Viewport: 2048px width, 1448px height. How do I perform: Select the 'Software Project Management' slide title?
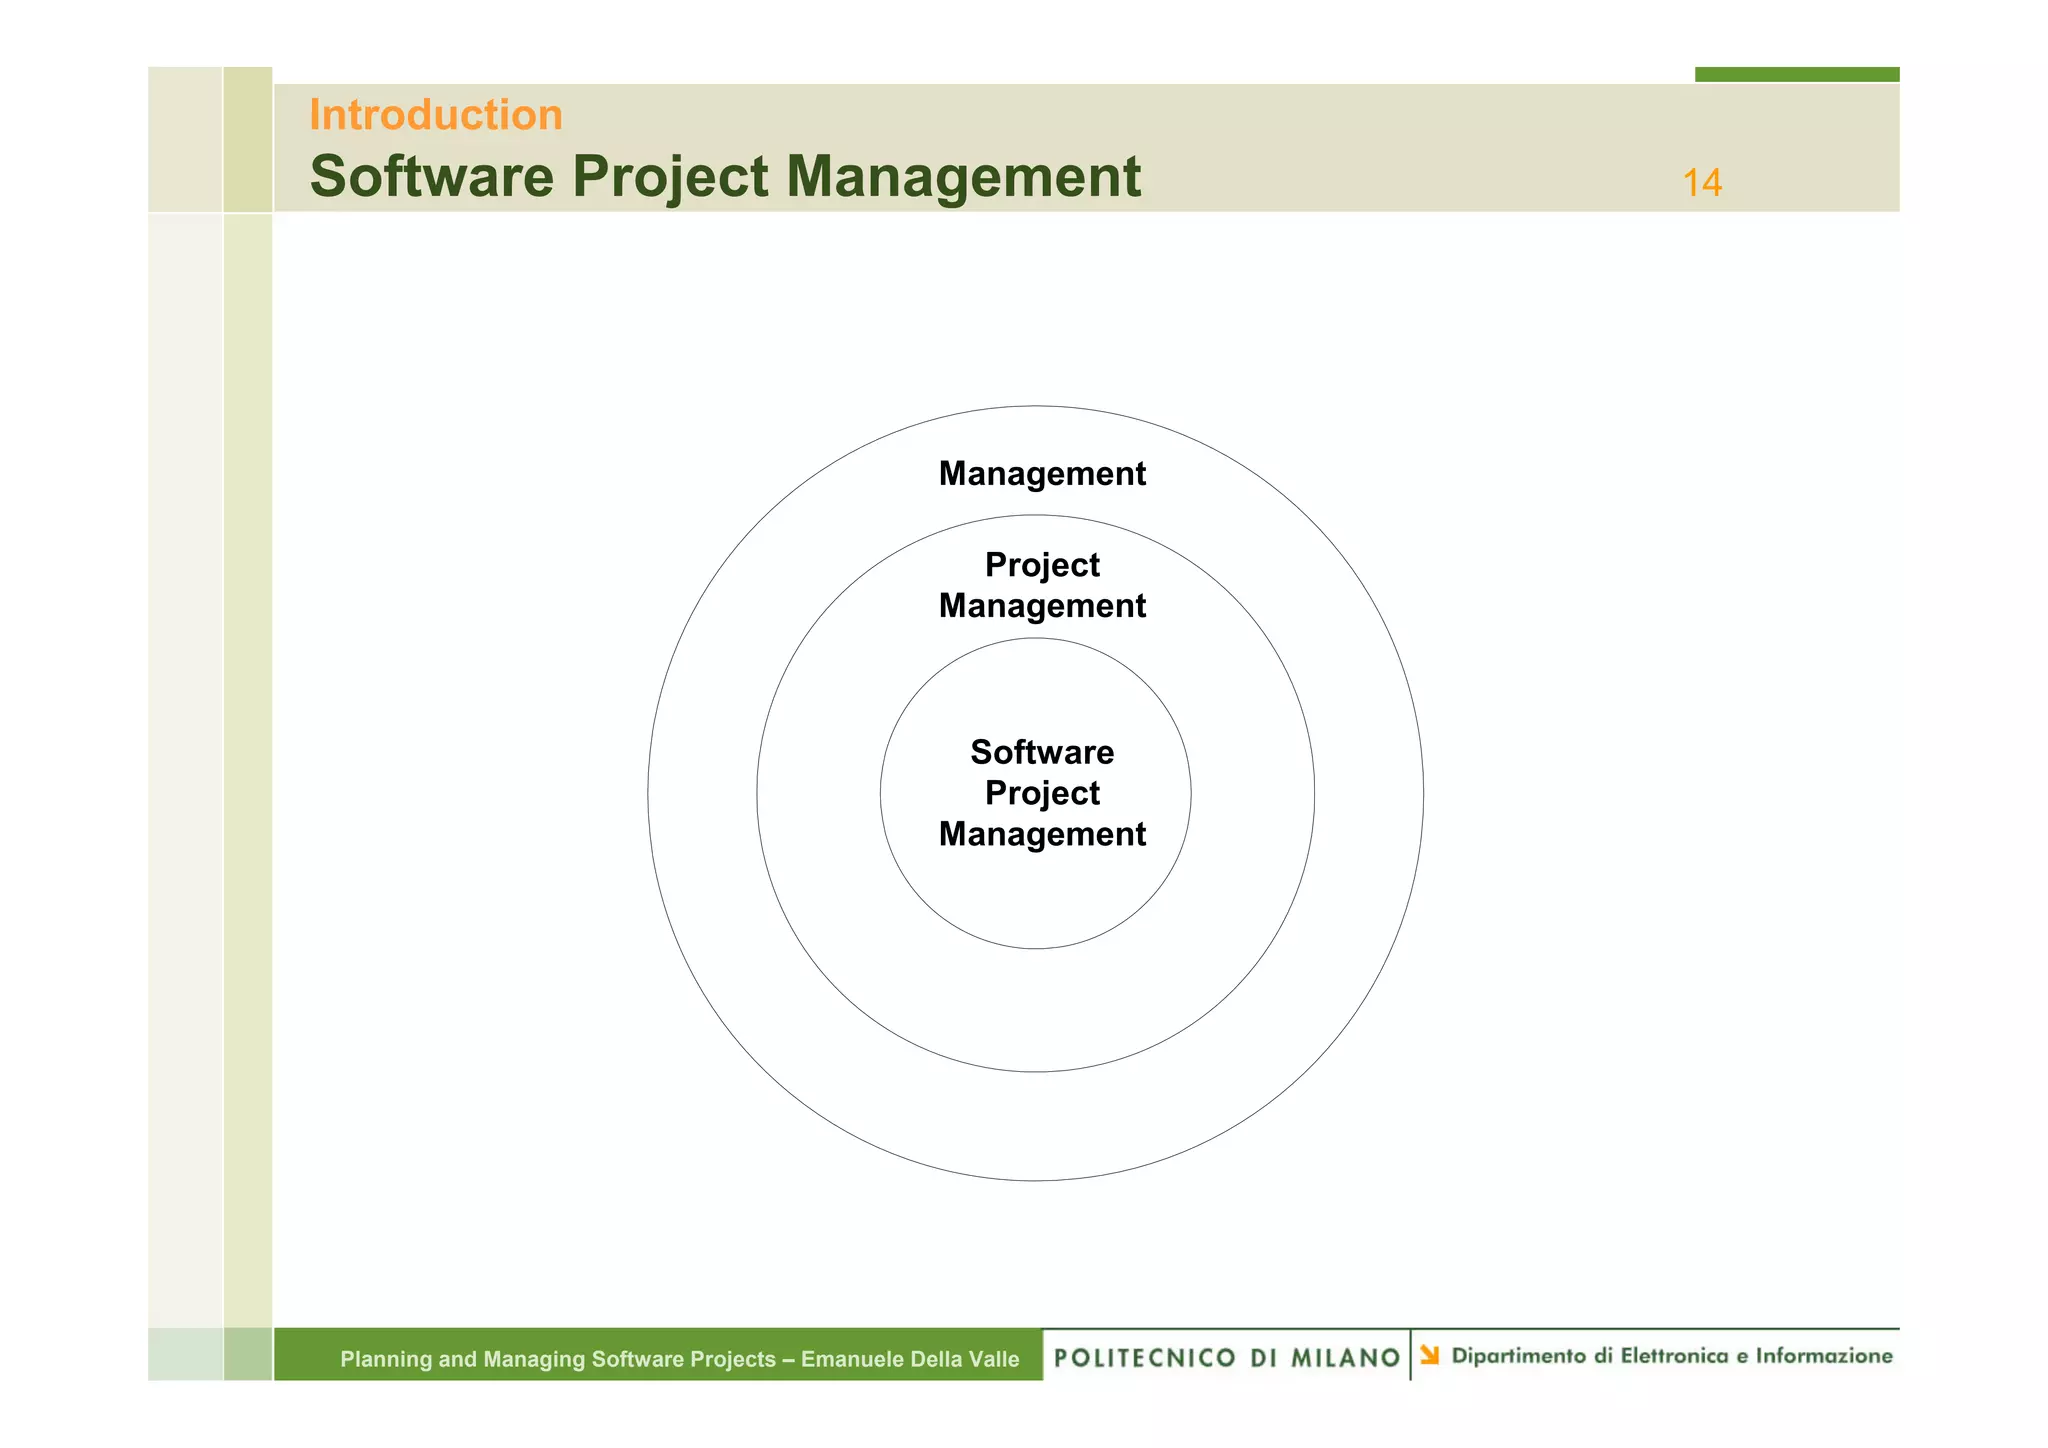[x=725, y=177]
